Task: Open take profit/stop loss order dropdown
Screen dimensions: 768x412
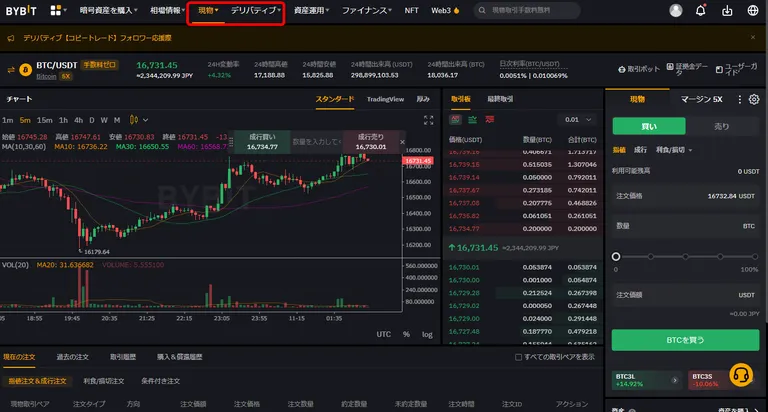Action: tap(674, 150)
